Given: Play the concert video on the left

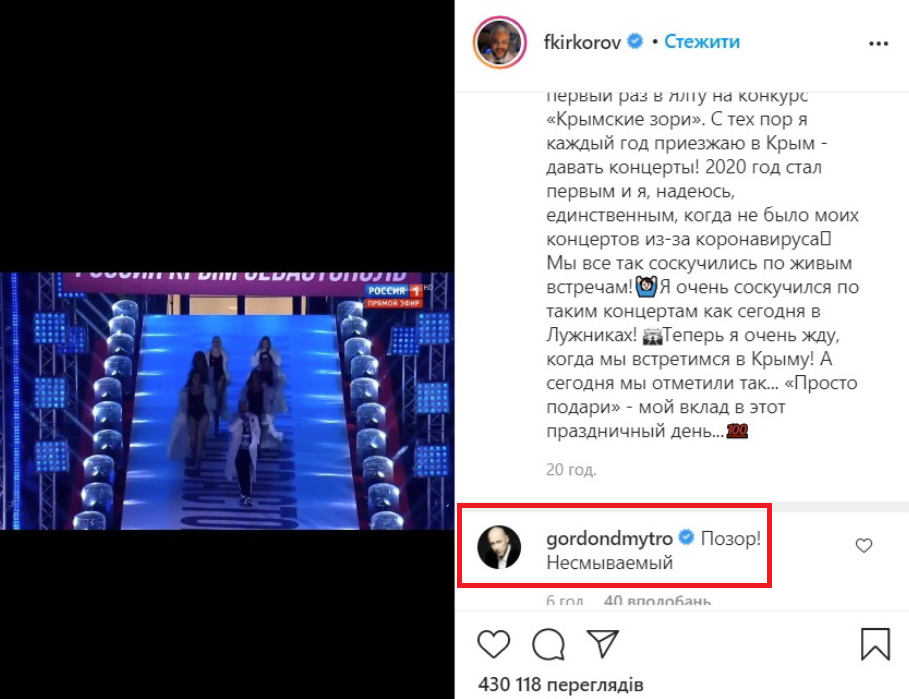Looking at the screenshot, I should pos(227,401).
